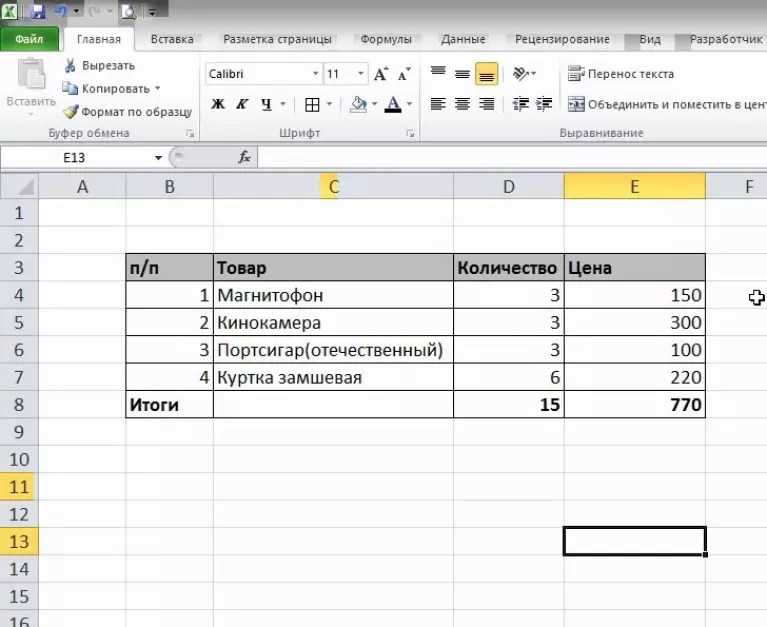Select Top Align vertical alignment
Viewport: 767px width, 627px height.
click(438, 74)
